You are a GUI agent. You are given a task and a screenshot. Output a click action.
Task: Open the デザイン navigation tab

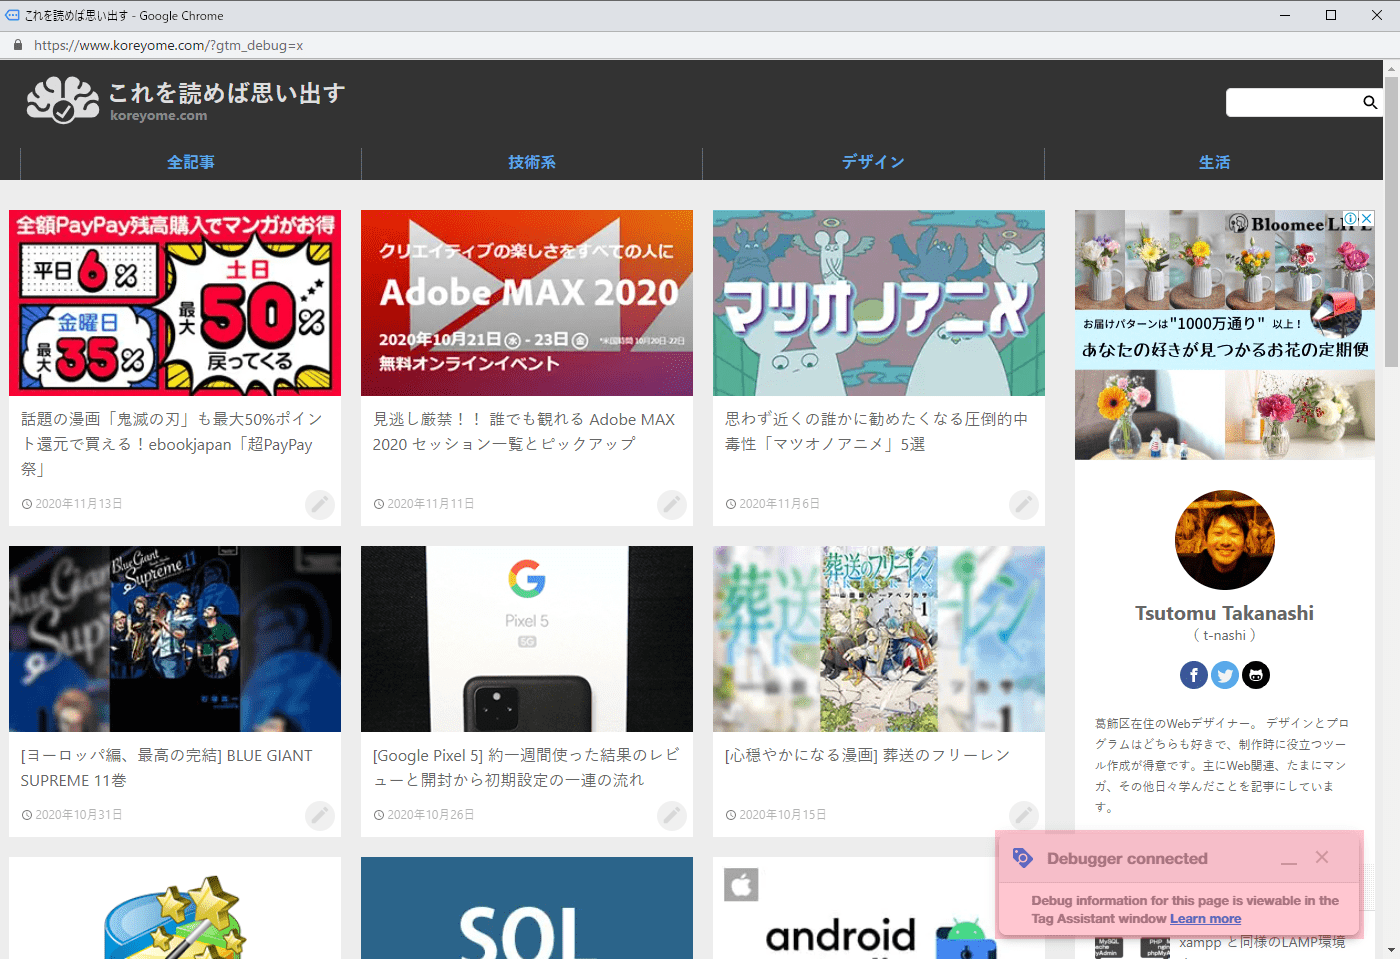[x=873, y=162]
